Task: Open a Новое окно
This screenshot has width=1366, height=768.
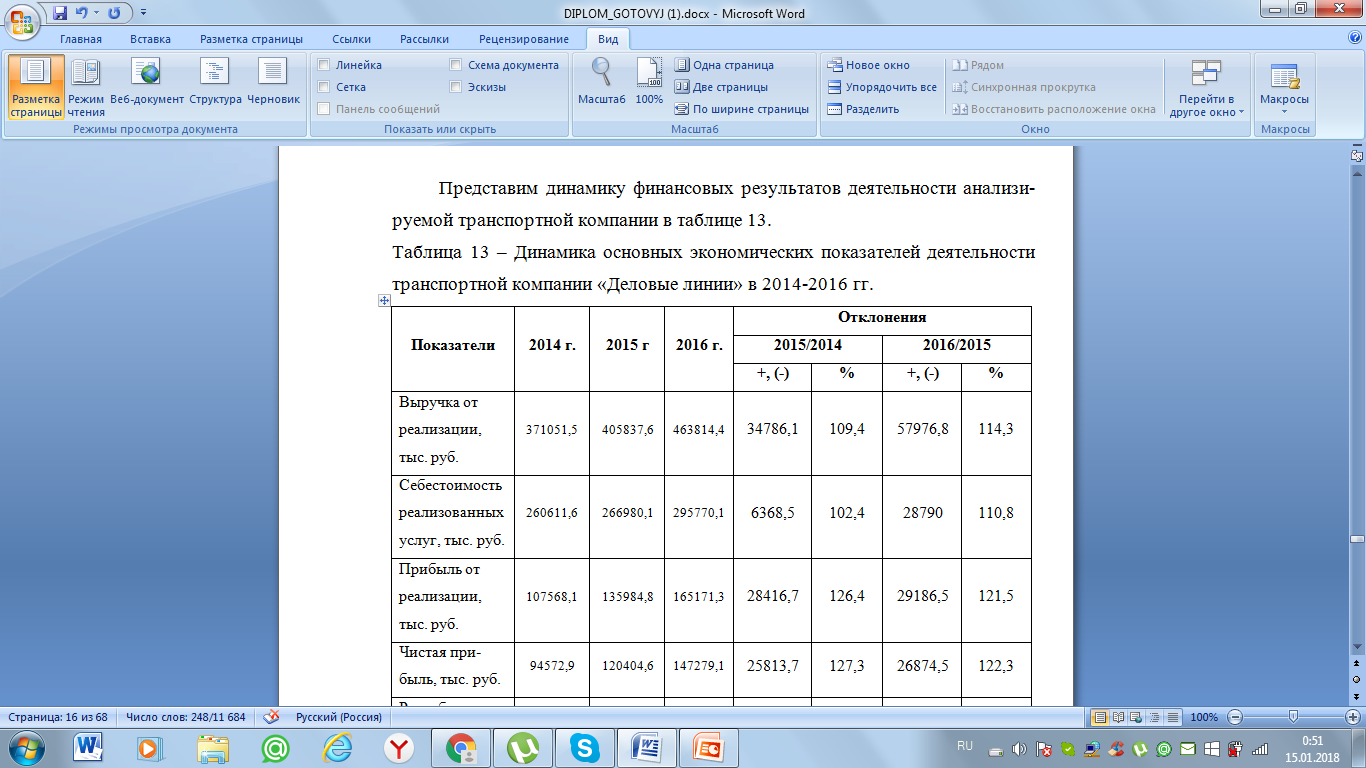Action: coord(869,65)
